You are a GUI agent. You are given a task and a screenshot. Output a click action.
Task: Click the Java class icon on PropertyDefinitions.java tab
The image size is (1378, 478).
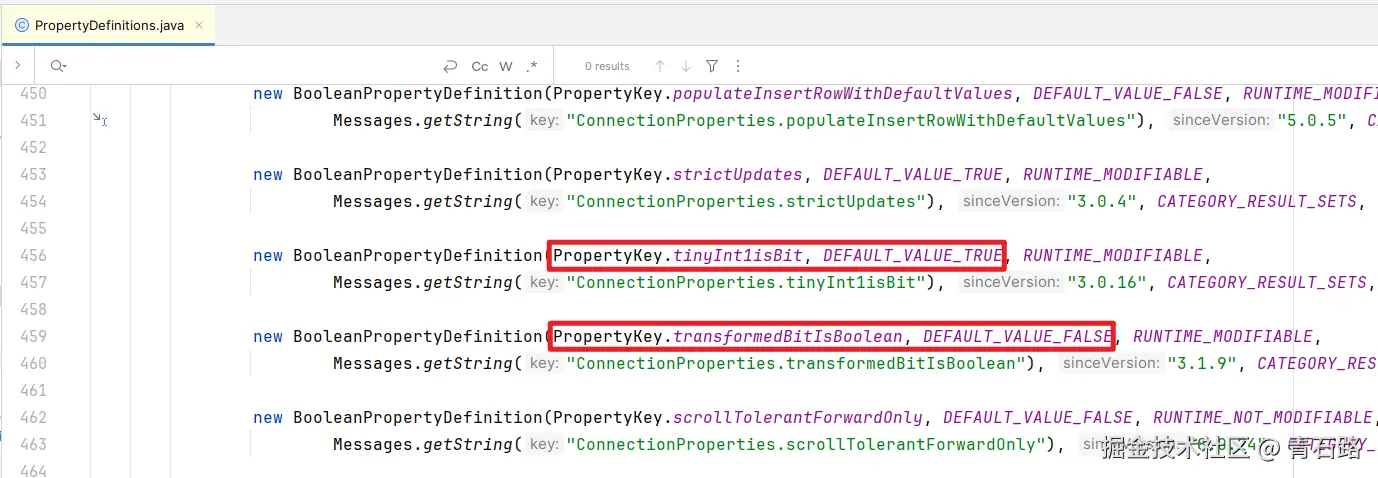(x=22, y=25)
